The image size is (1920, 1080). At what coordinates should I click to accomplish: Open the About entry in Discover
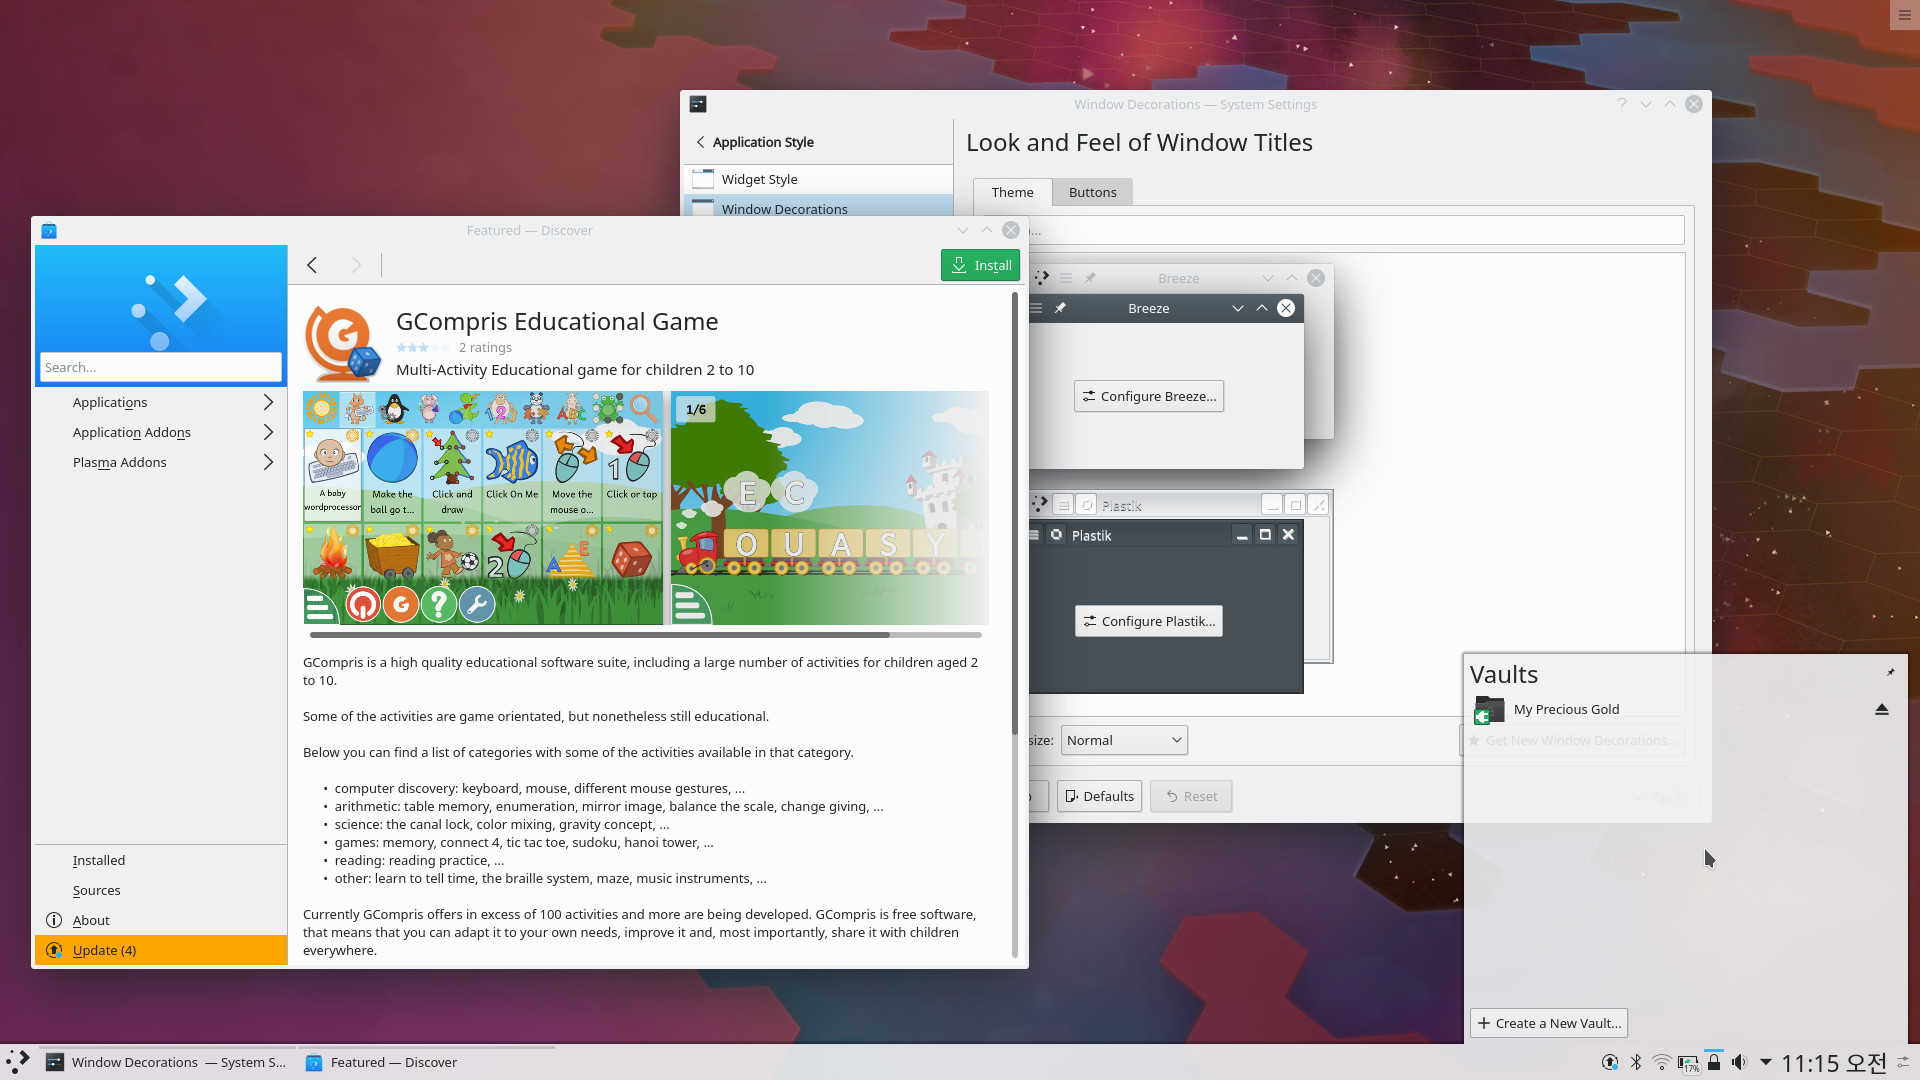coord(161,920)
